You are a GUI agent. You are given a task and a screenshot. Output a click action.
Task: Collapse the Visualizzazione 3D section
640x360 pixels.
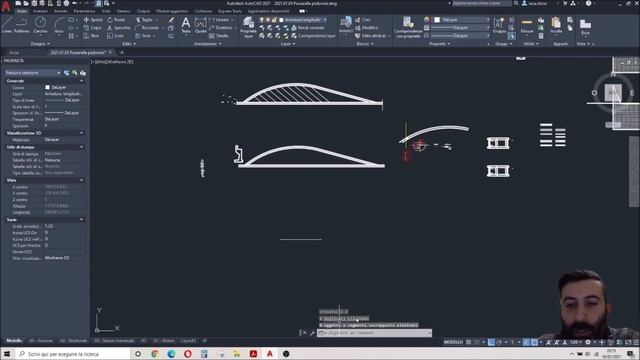click(82, 133)
